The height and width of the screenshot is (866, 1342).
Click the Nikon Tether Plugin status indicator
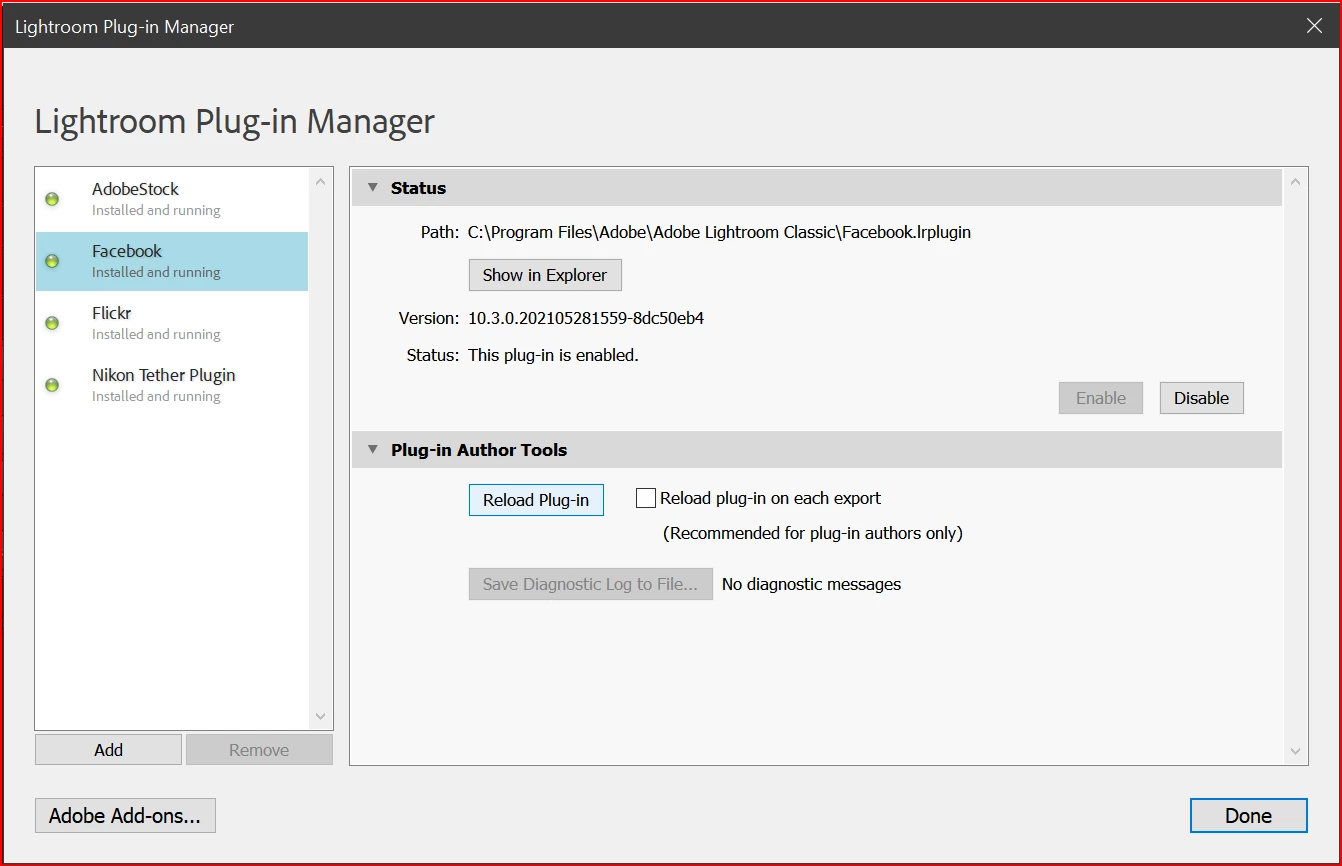click(x=52, y=385)
